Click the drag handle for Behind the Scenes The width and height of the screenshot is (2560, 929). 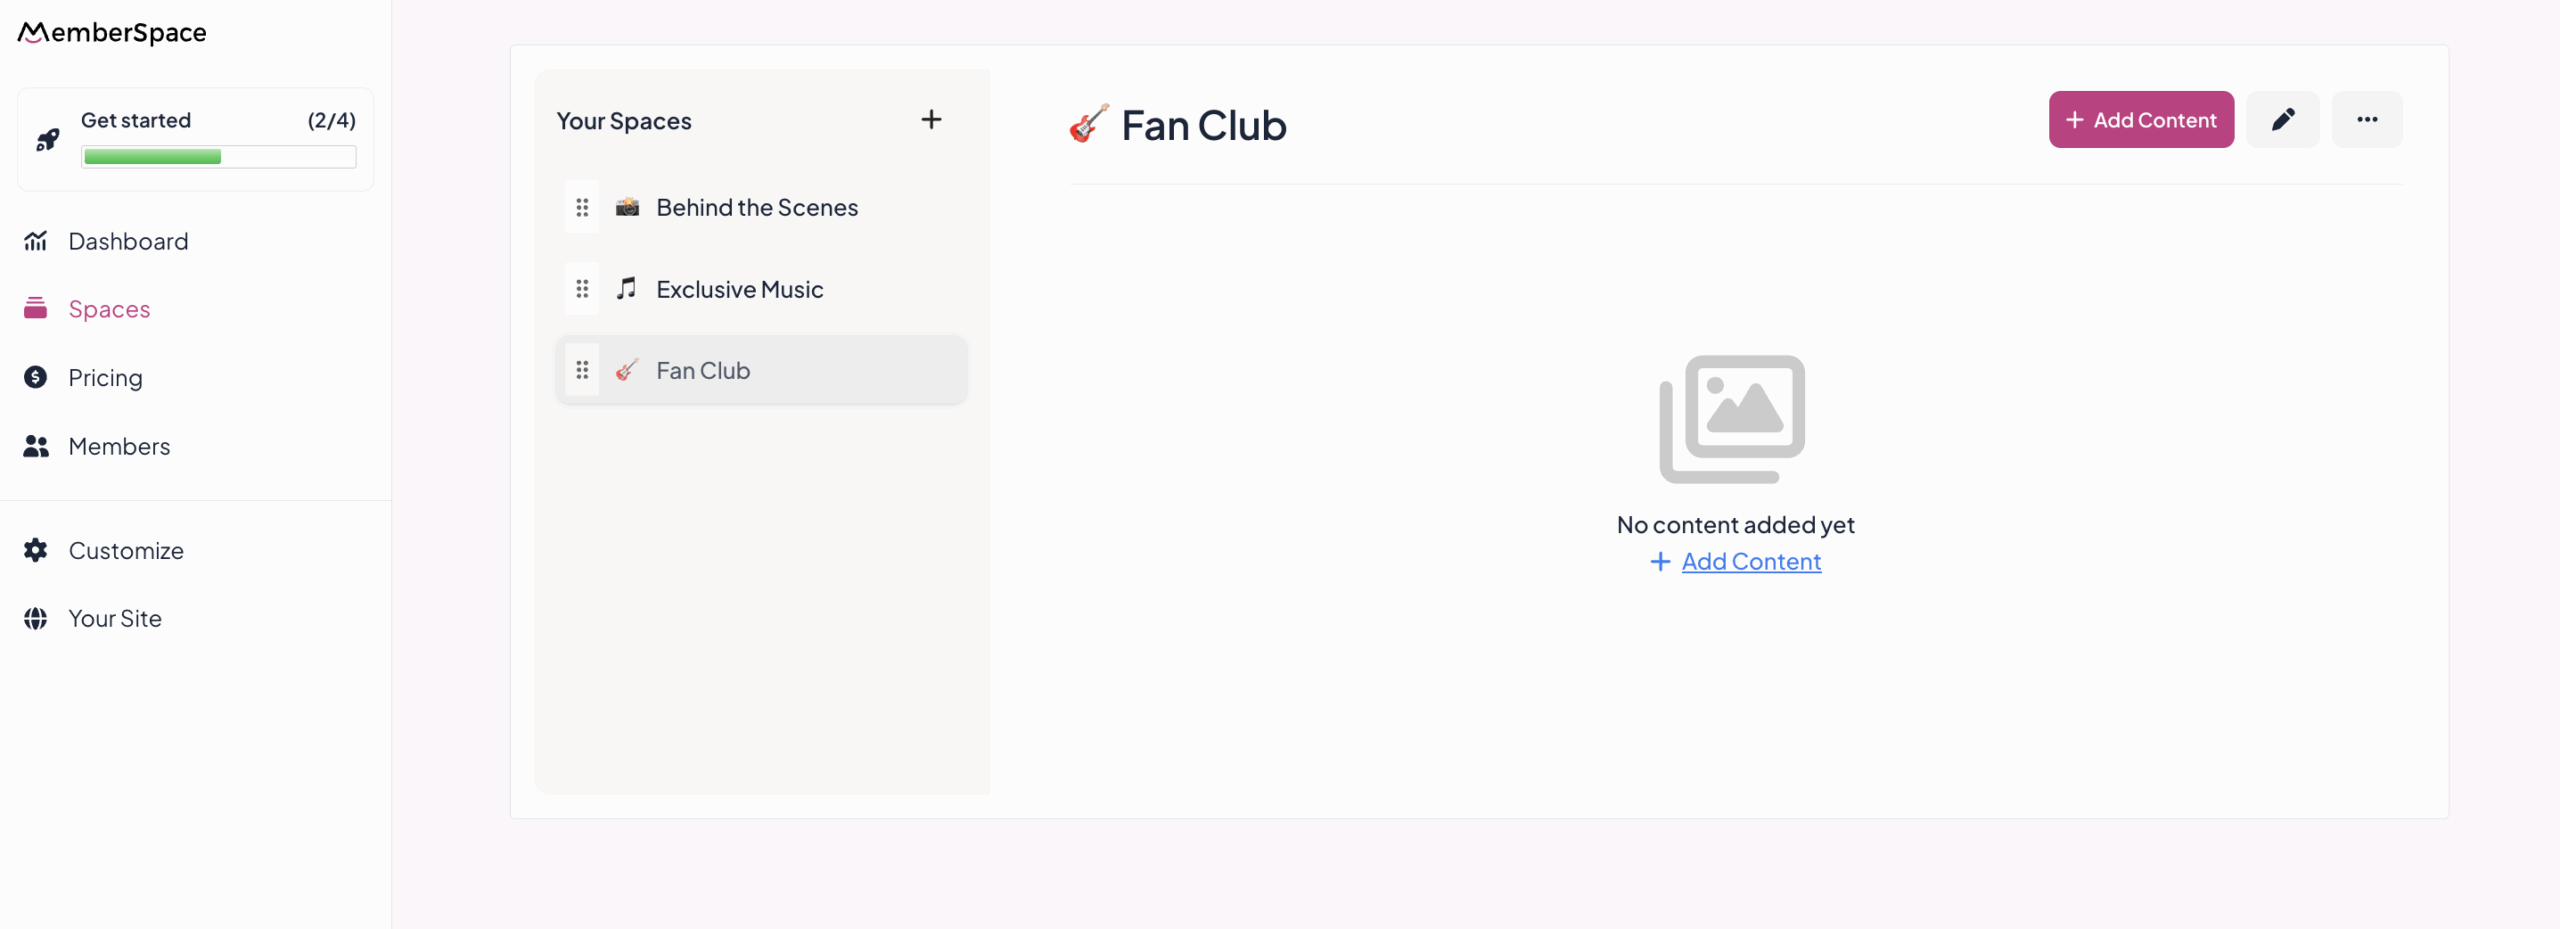(x=582, y=207)
